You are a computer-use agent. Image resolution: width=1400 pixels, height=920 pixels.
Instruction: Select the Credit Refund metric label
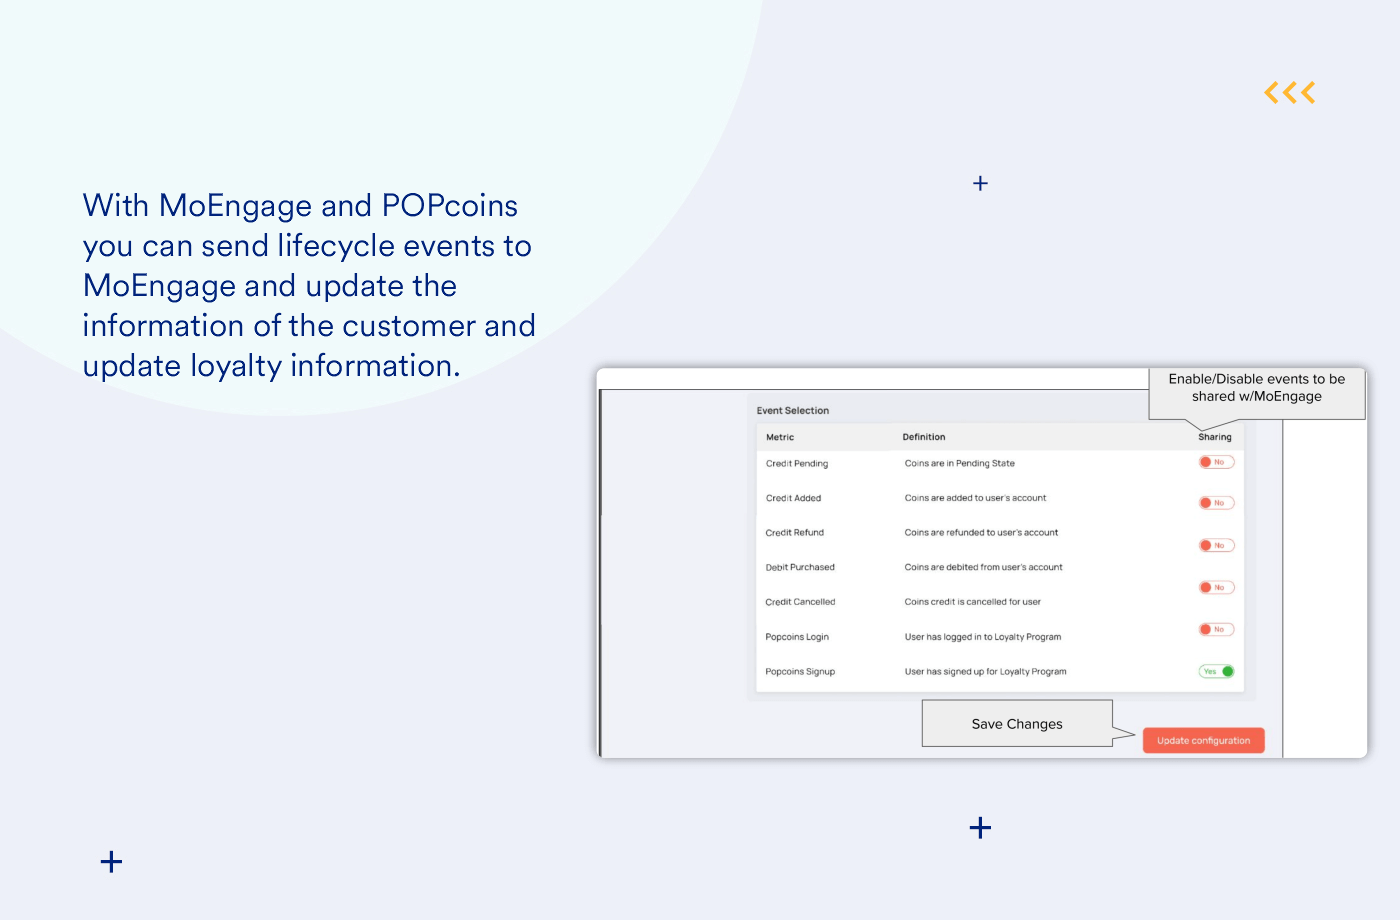(795, 533)
